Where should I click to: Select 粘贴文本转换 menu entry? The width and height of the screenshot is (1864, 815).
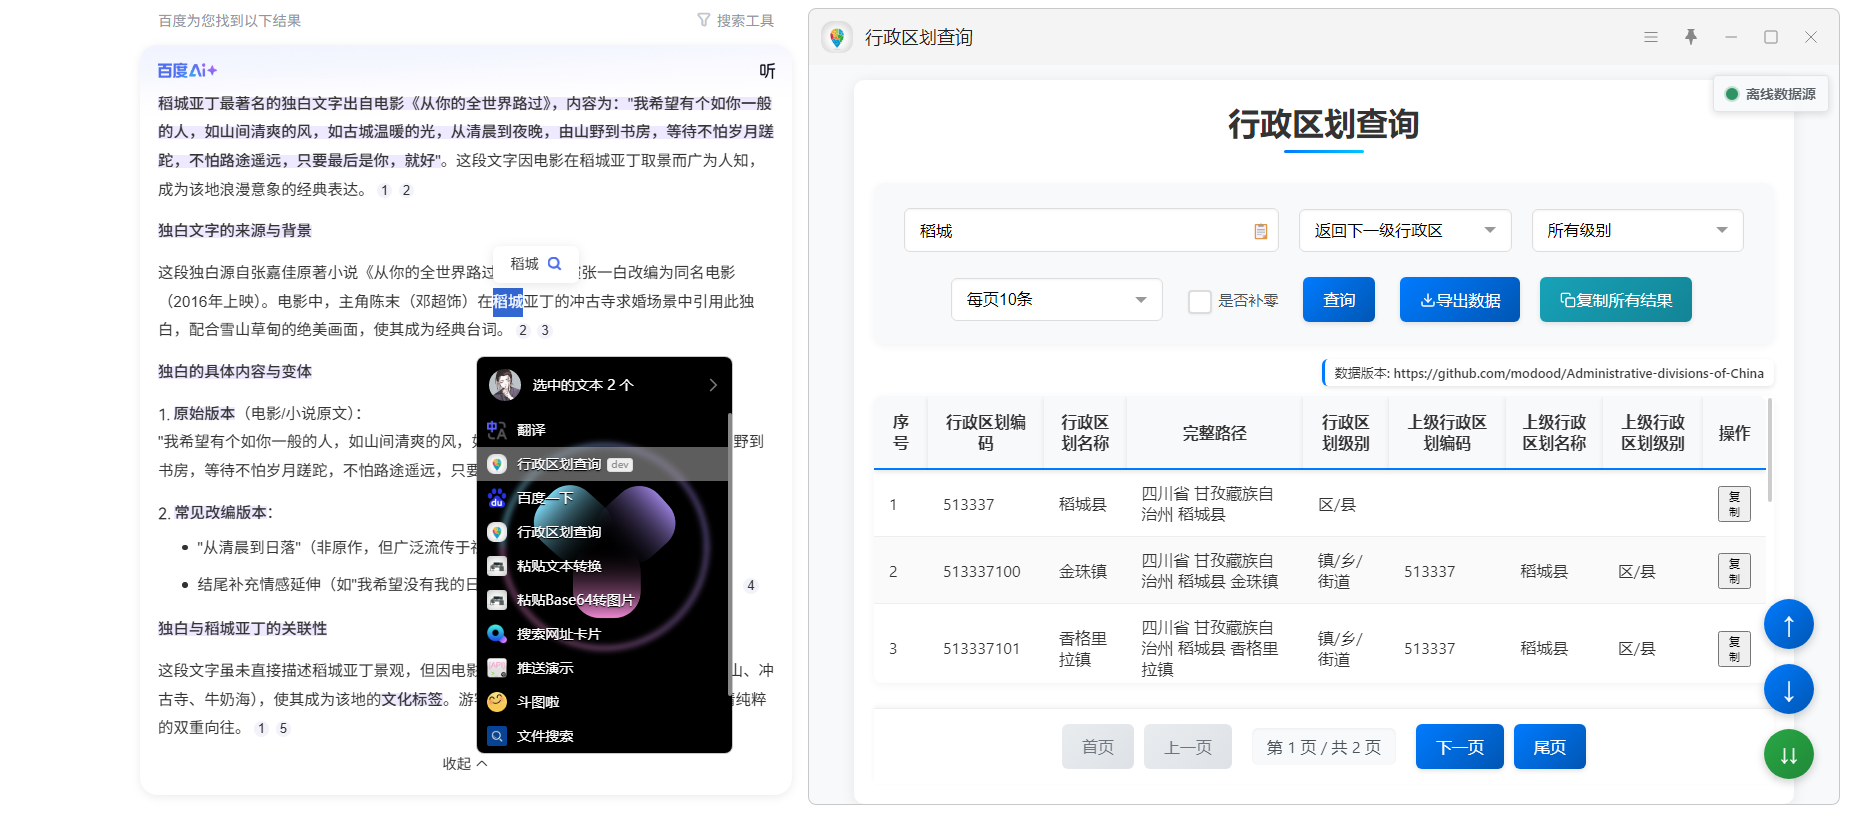point(603,566)
